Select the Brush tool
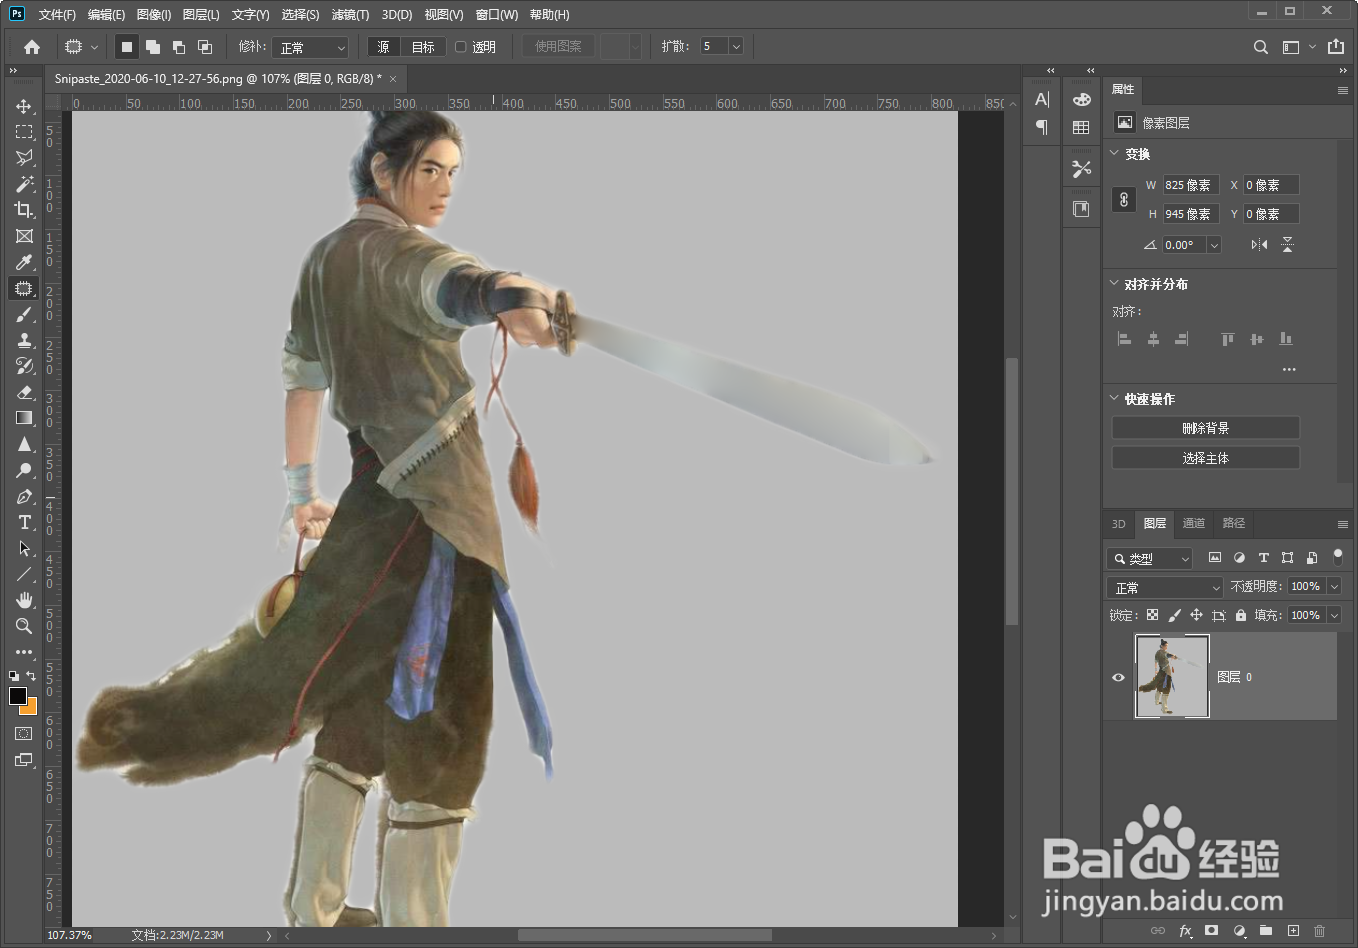Viewport: 1358px width, 948px height. coord(24,314)
